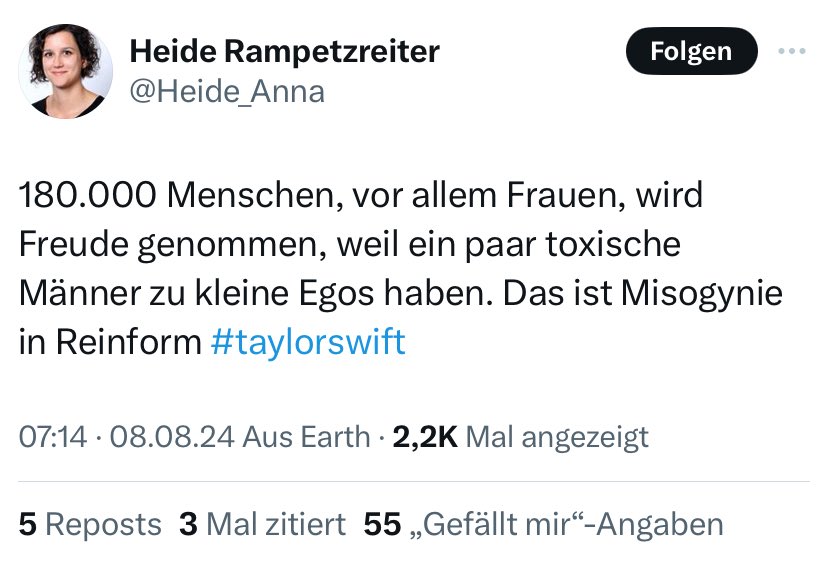Click the word 'toxische' in the tweet
Image resolution: width=827 pixels, height=566 pixels.
(616, 244)
